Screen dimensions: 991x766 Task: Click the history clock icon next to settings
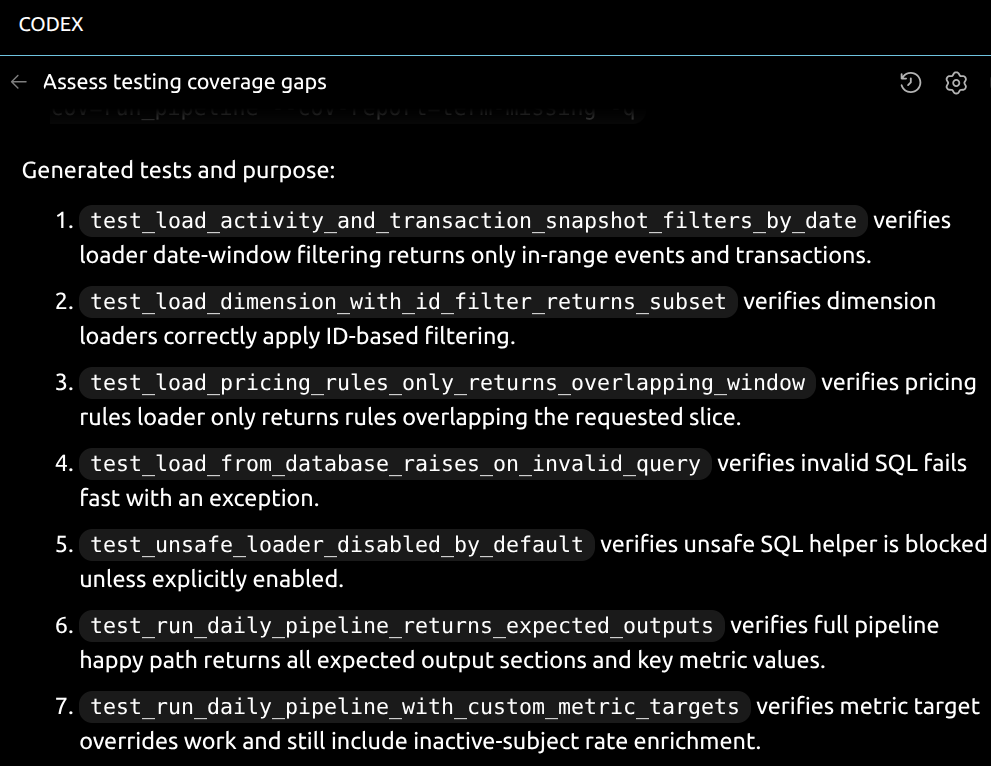click(910, 85)
